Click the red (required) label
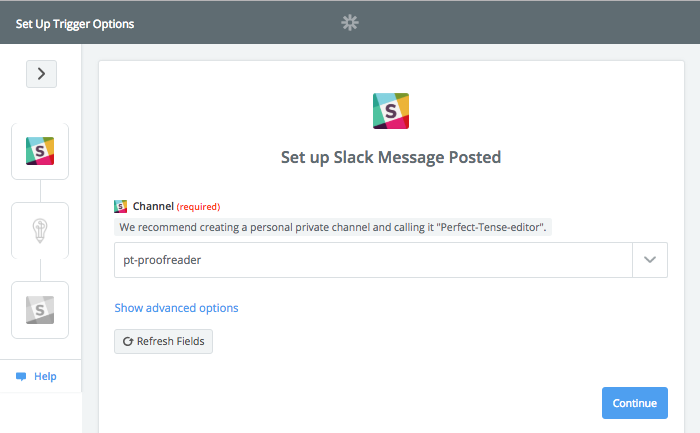 199,207
